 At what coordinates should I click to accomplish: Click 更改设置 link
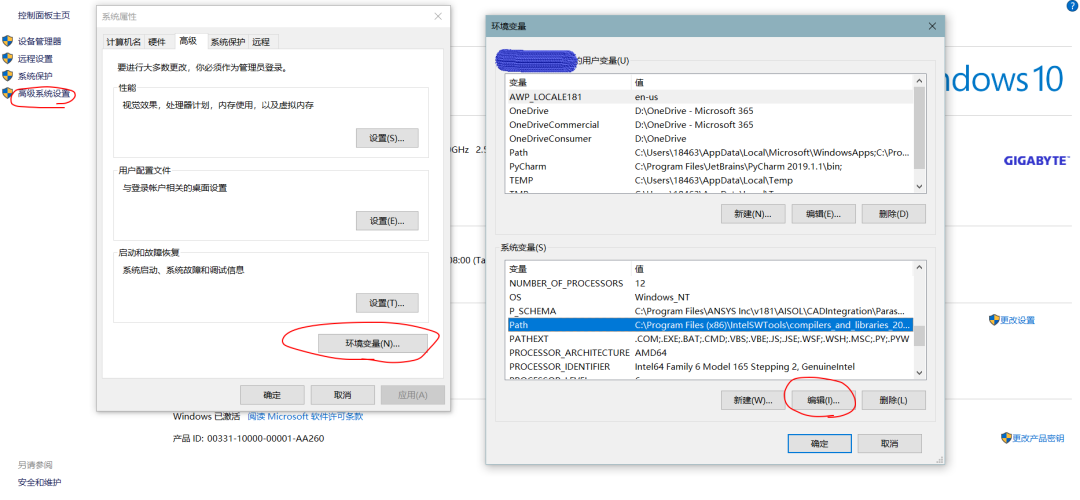click(1017, 320)
